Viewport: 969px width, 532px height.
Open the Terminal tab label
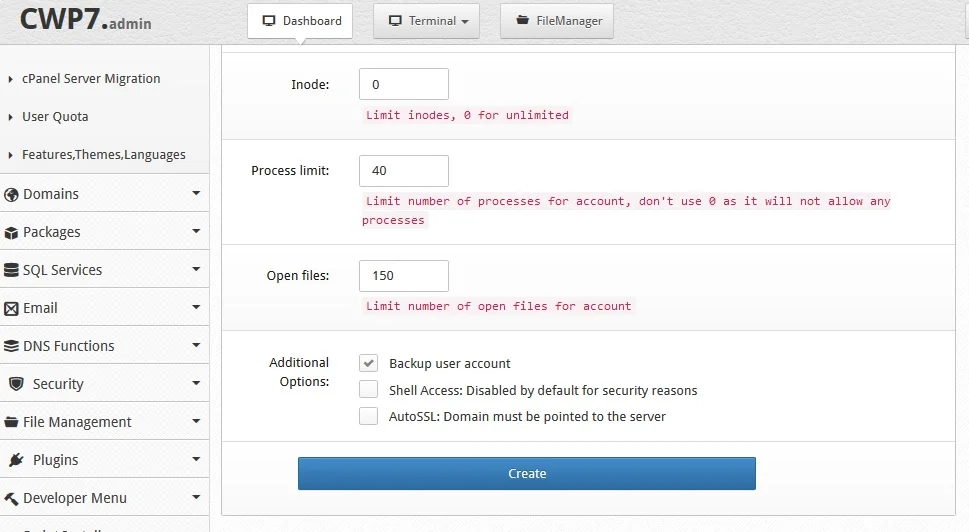432,21
